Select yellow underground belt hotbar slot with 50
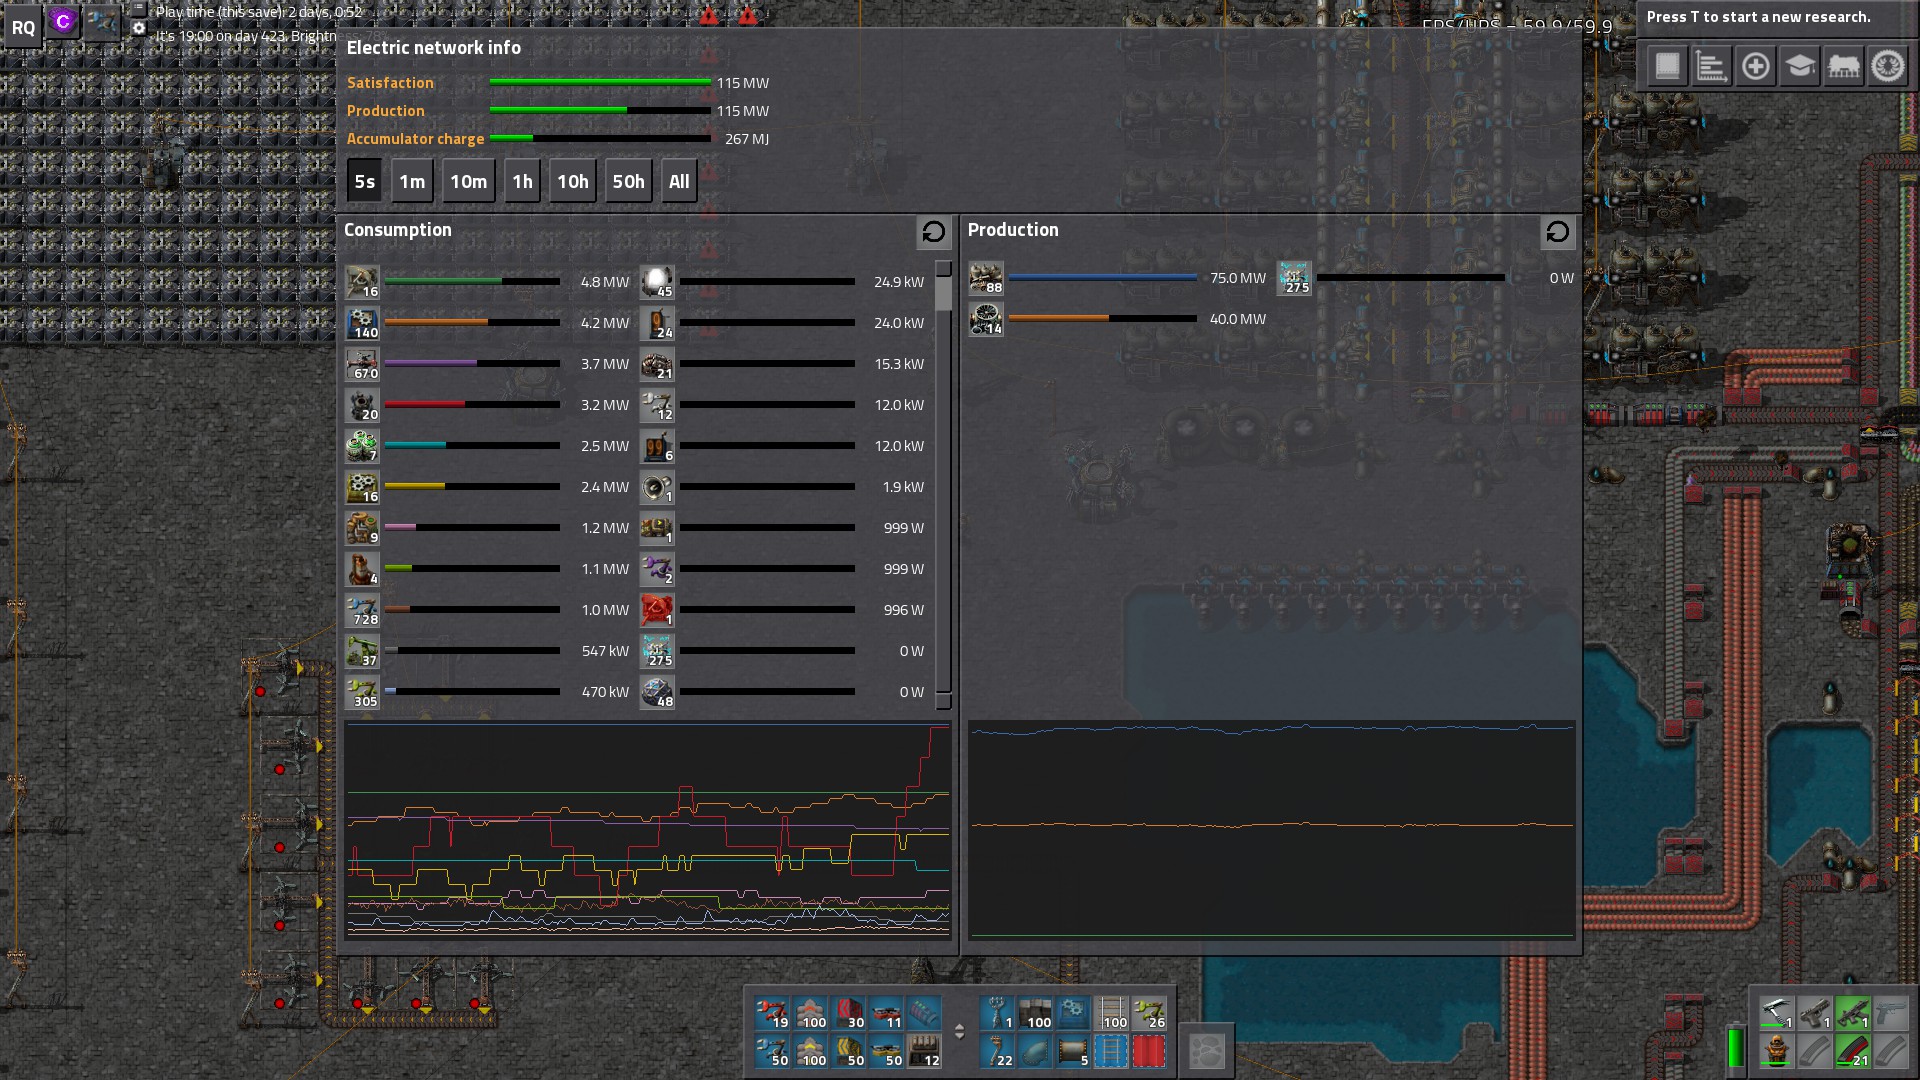The image size is (1920, 1080). point(848,1051)
